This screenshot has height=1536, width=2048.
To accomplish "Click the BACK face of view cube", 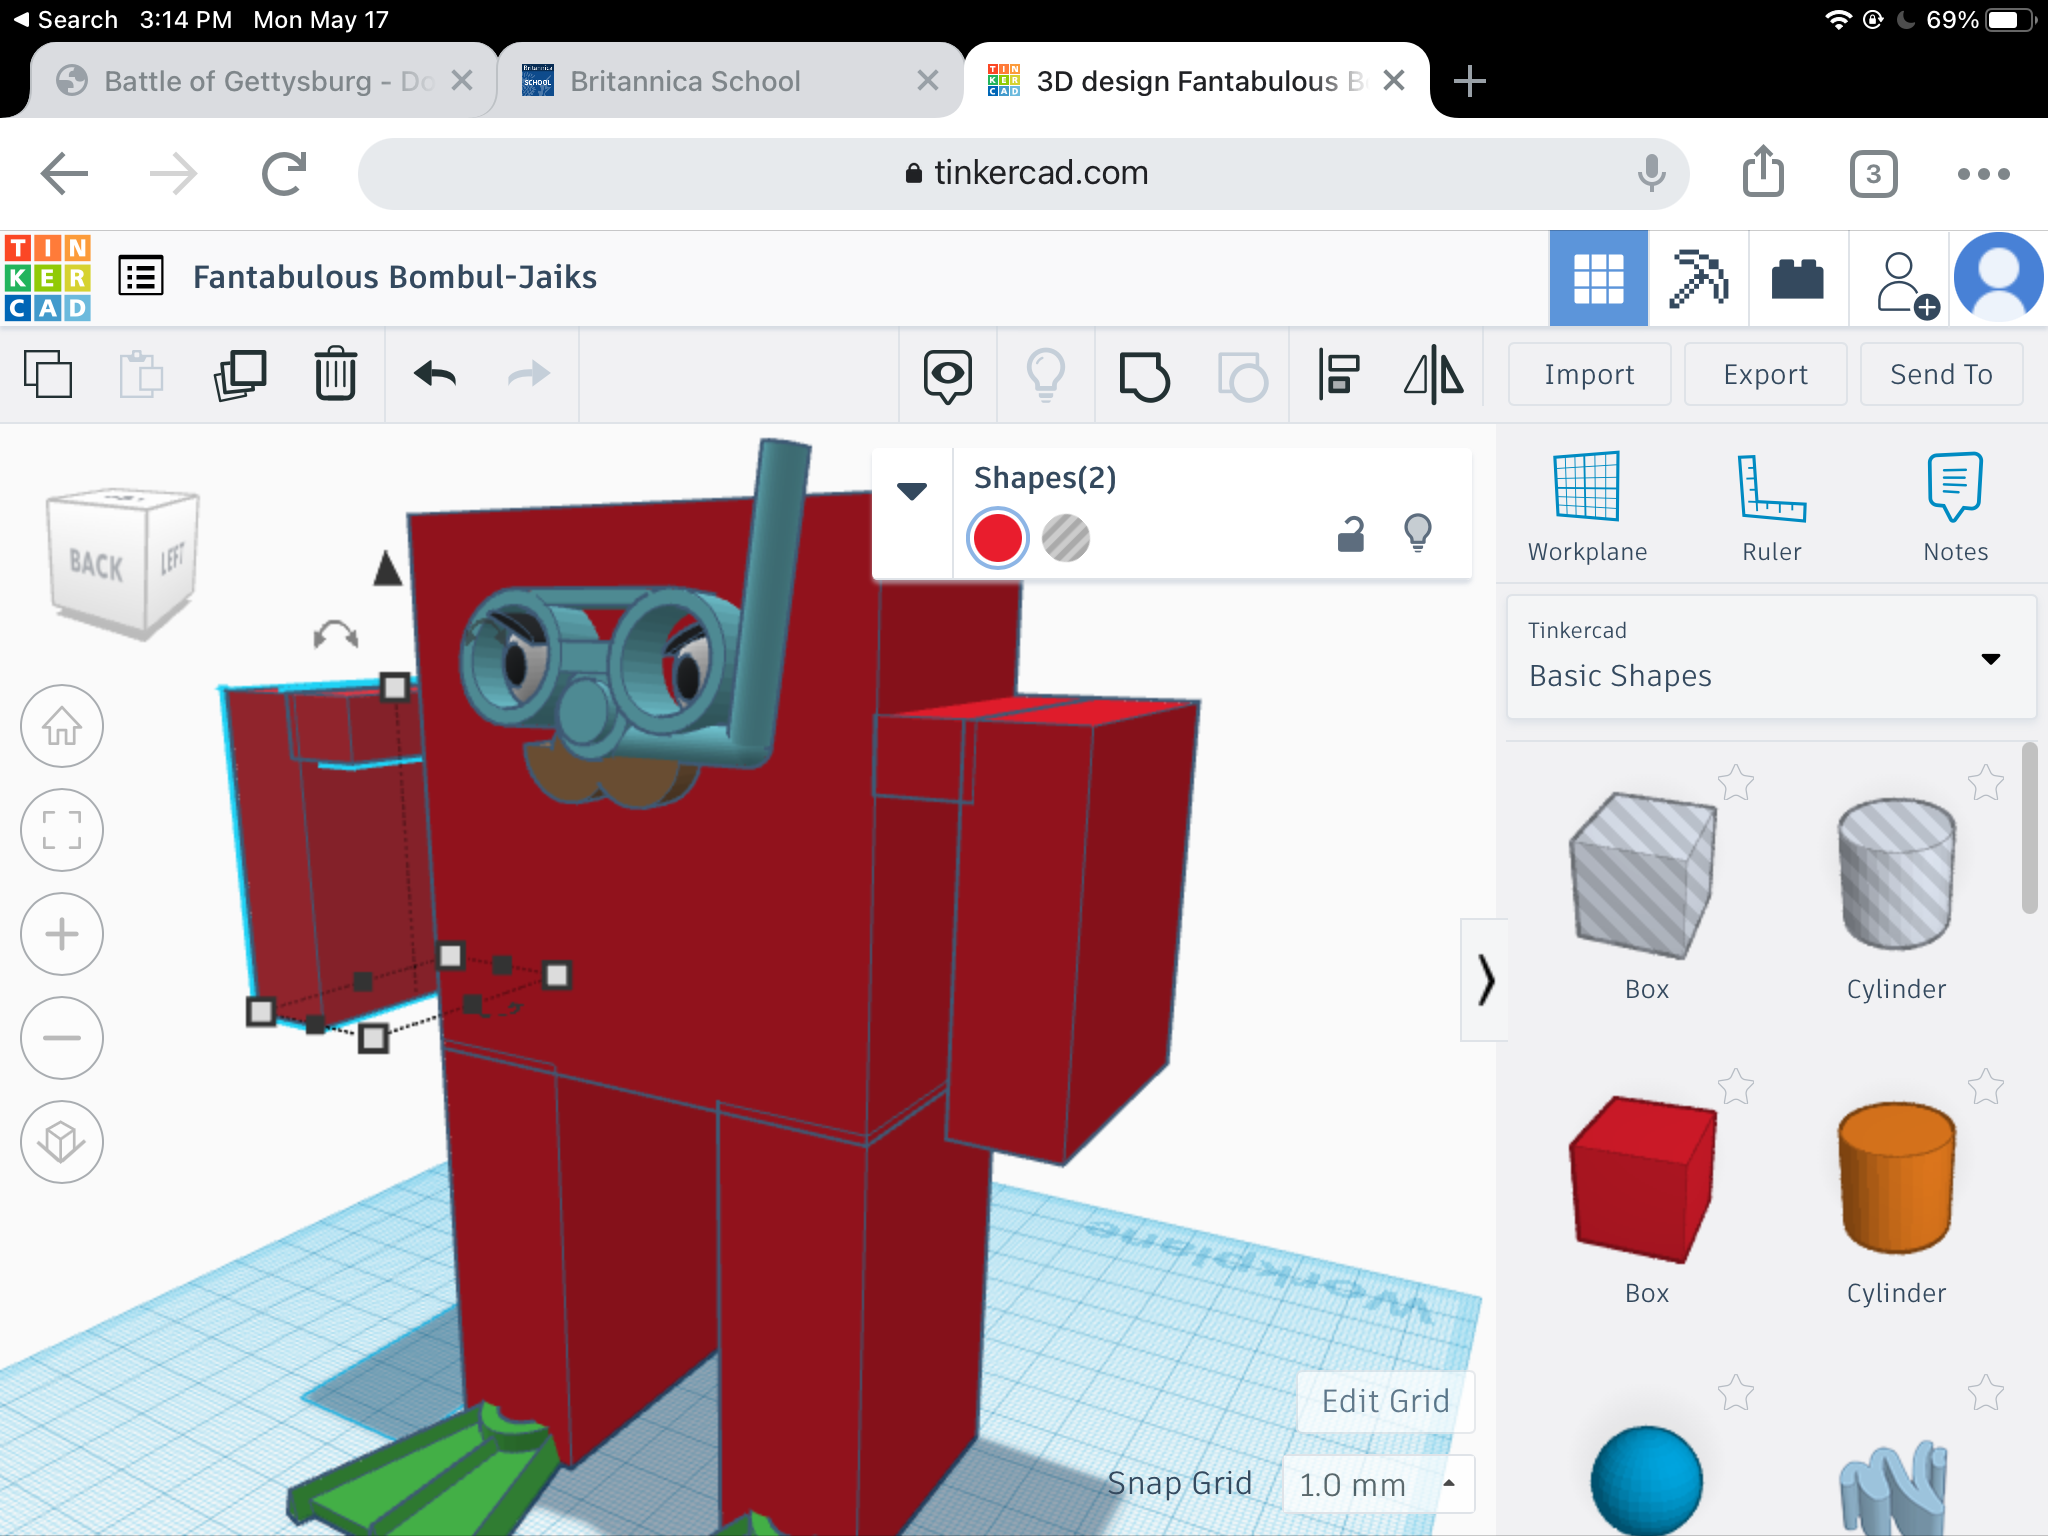I will (x=97, y=566).
